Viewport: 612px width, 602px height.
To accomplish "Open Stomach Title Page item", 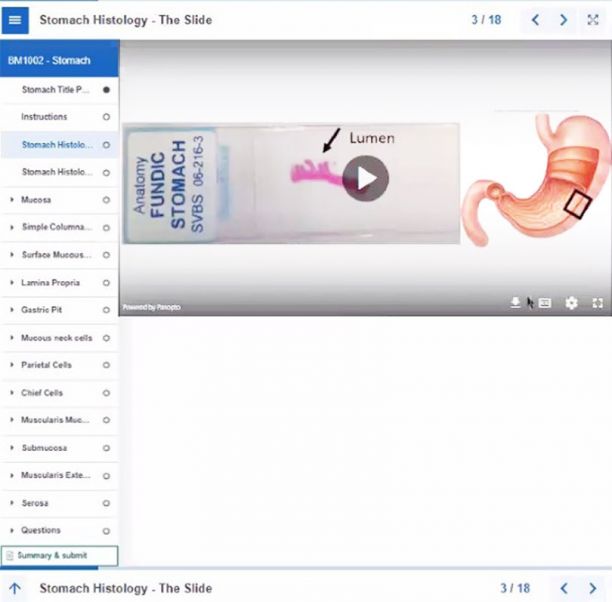I will pos(60,90).
